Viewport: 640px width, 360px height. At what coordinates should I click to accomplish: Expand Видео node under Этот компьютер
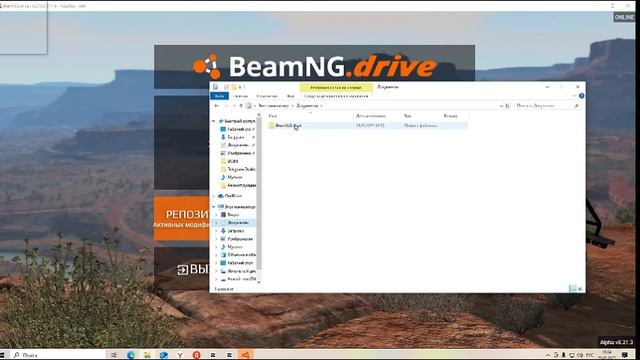click(x=217, y=215)
